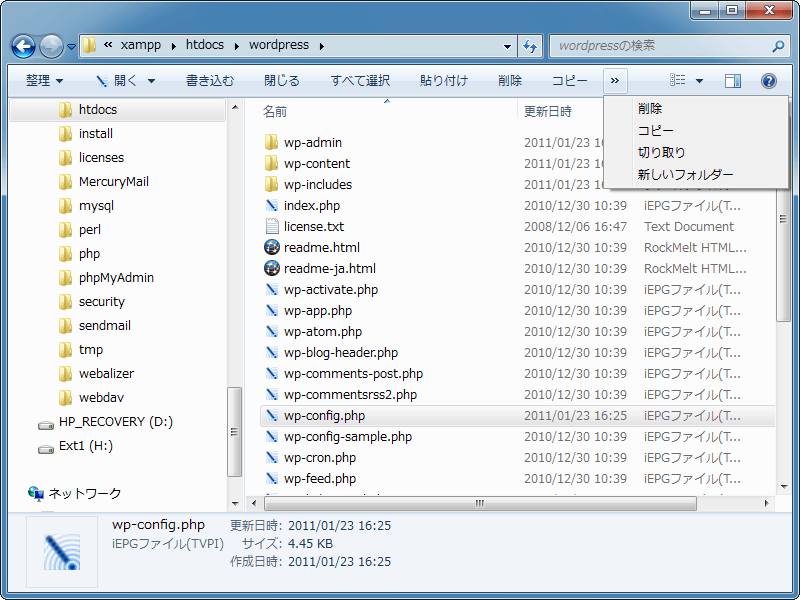Select the install folder in the tree
The width and height of the screenshot is (800, 600).
coord(95,134)
